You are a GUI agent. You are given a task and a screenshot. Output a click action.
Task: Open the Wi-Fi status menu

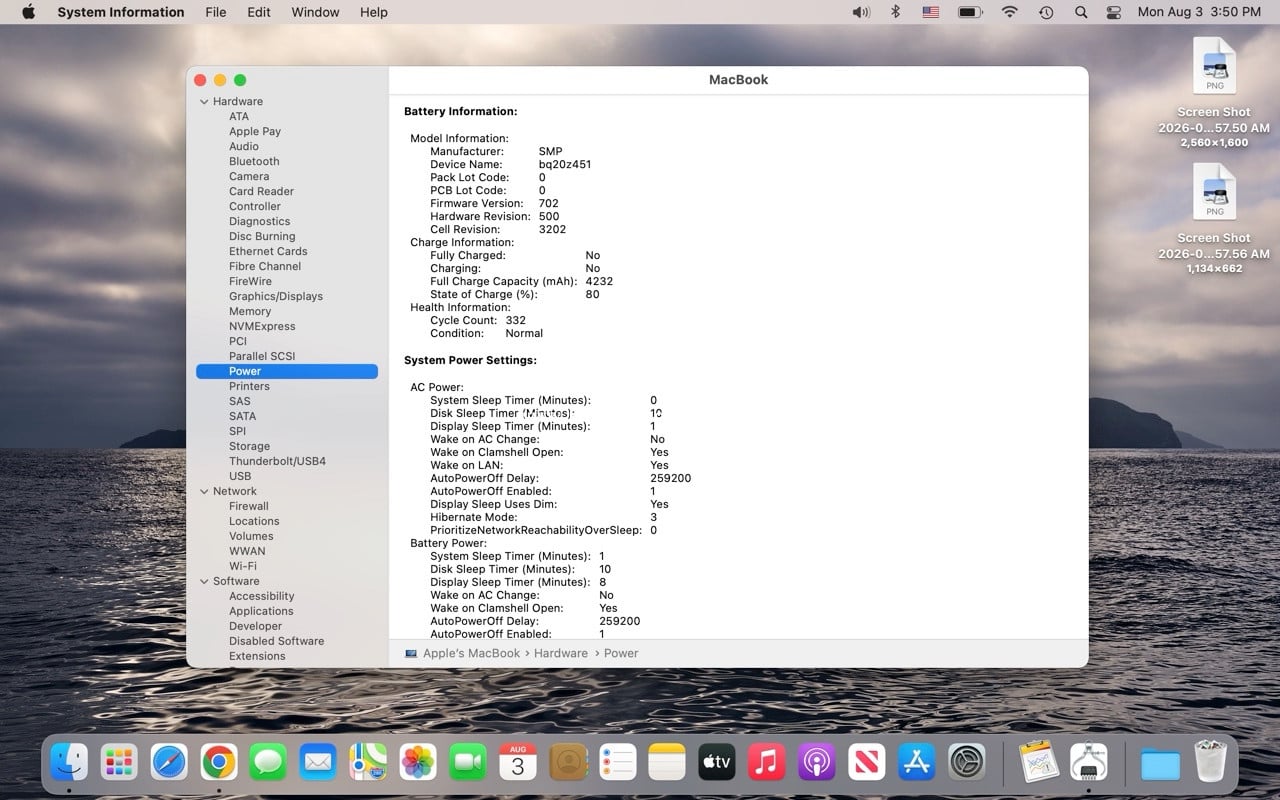click(x=1010, y=12)
